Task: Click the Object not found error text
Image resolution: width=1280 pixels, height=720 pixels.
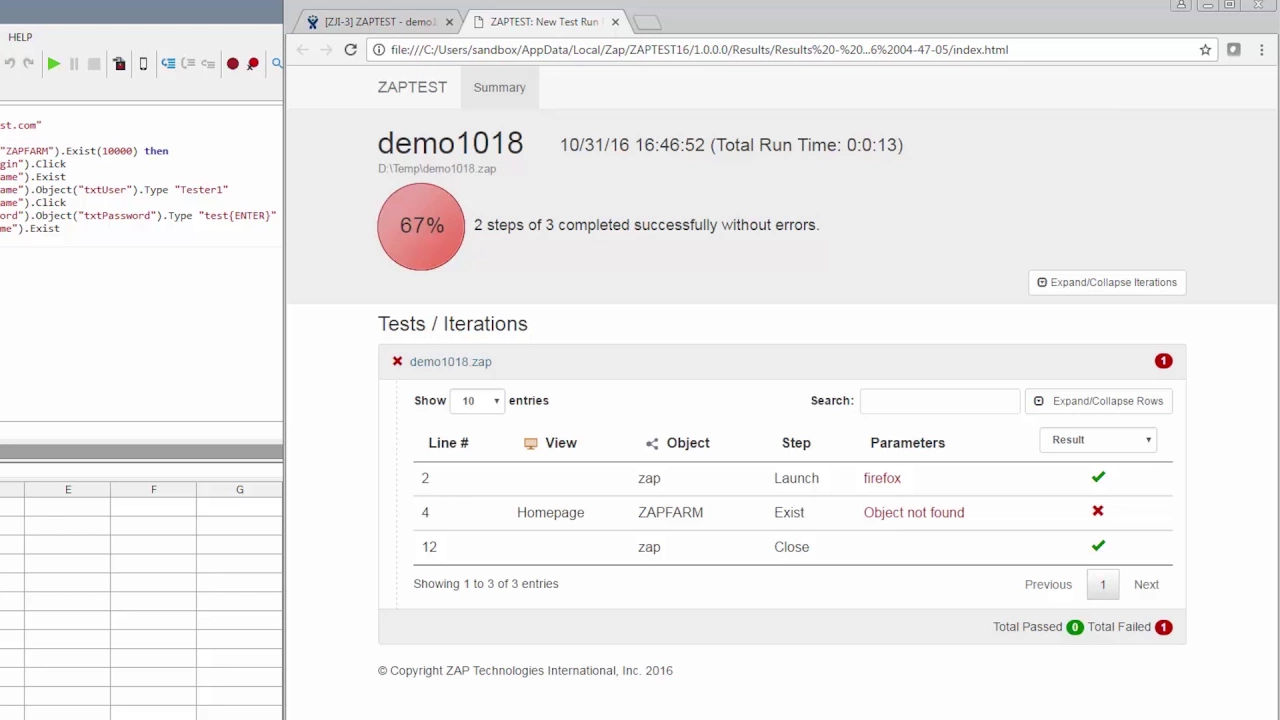Action: click(x=914, y=512)
